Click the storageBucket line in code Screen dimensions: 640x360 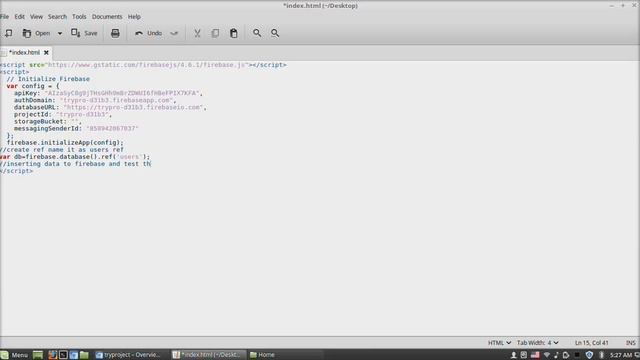coord(48,122)
